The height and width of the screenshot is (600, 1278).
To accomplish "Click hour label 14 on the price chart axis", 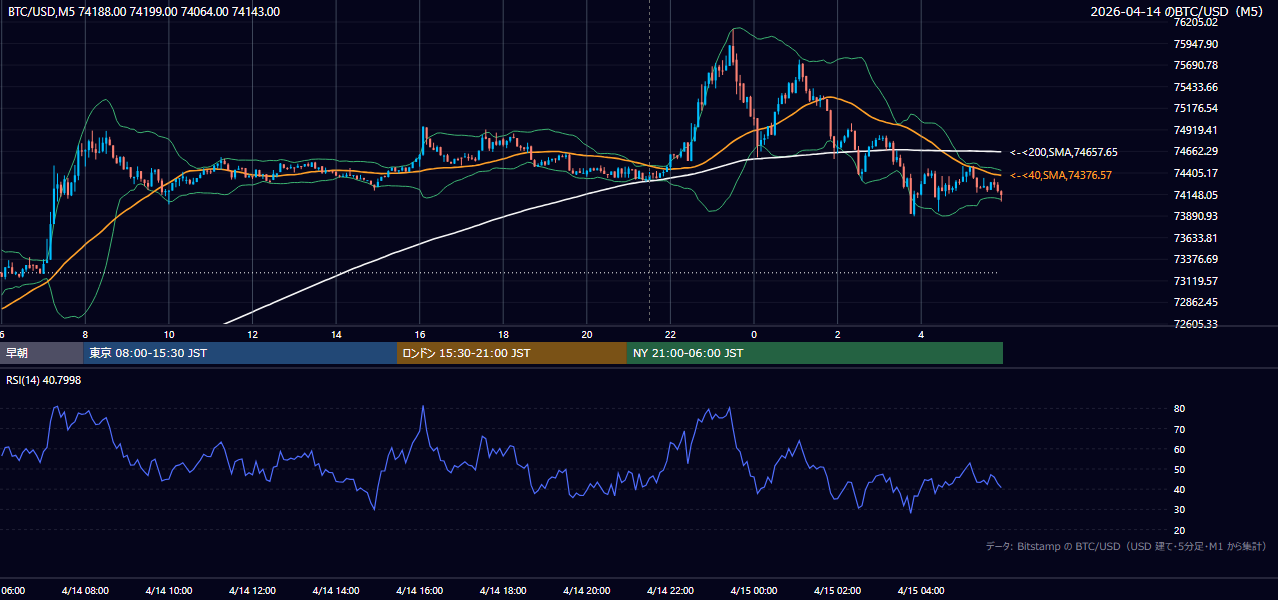I will coord(336,334).
